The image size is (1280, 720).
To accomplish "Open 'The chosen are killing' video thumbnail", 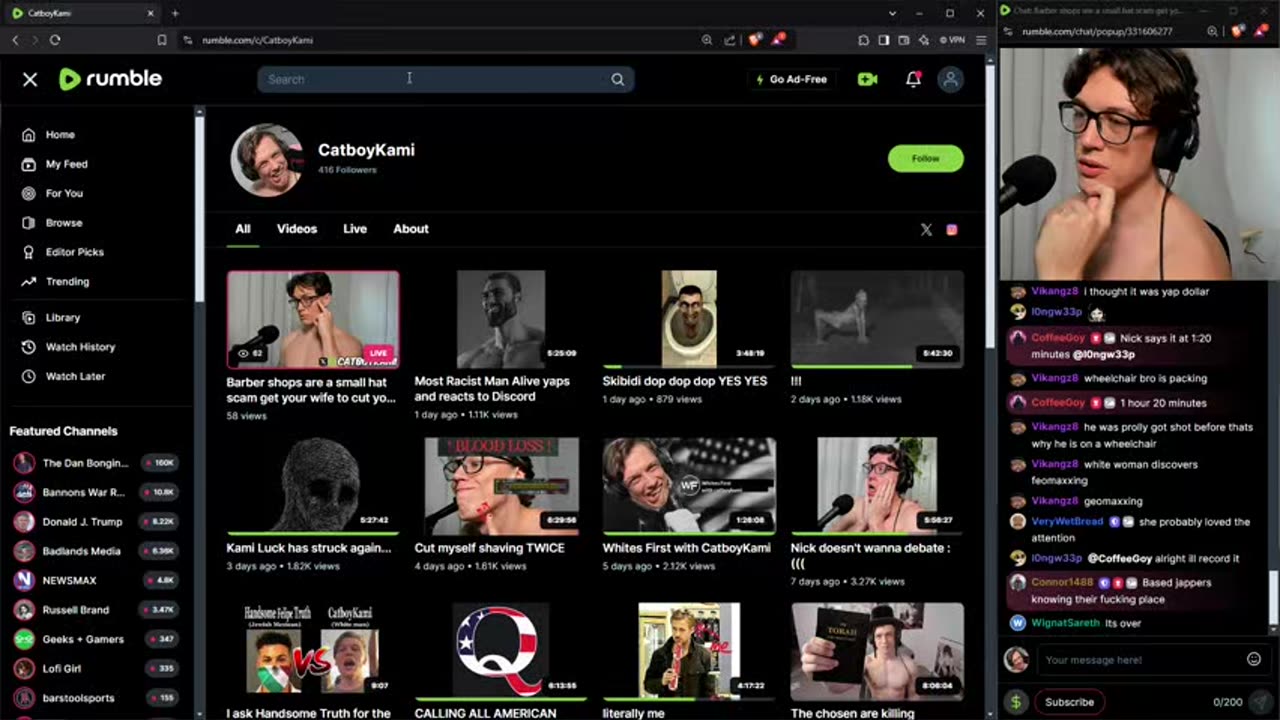I will click(x=877, y=650).
